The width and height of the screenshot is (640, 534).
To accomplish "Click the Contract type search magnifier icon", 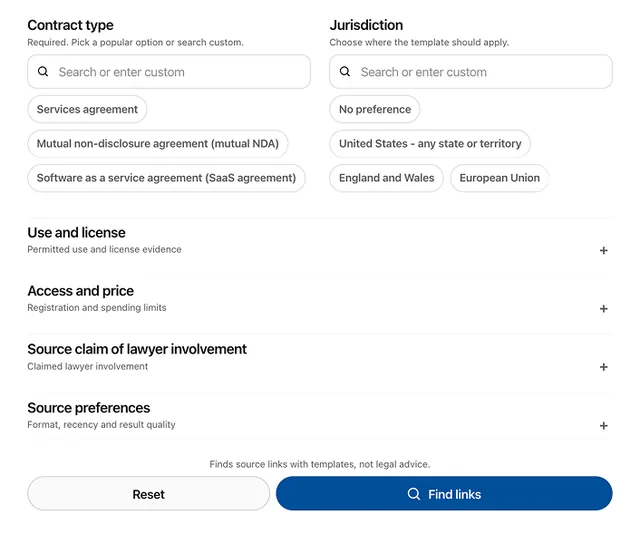I will point(43,71).
